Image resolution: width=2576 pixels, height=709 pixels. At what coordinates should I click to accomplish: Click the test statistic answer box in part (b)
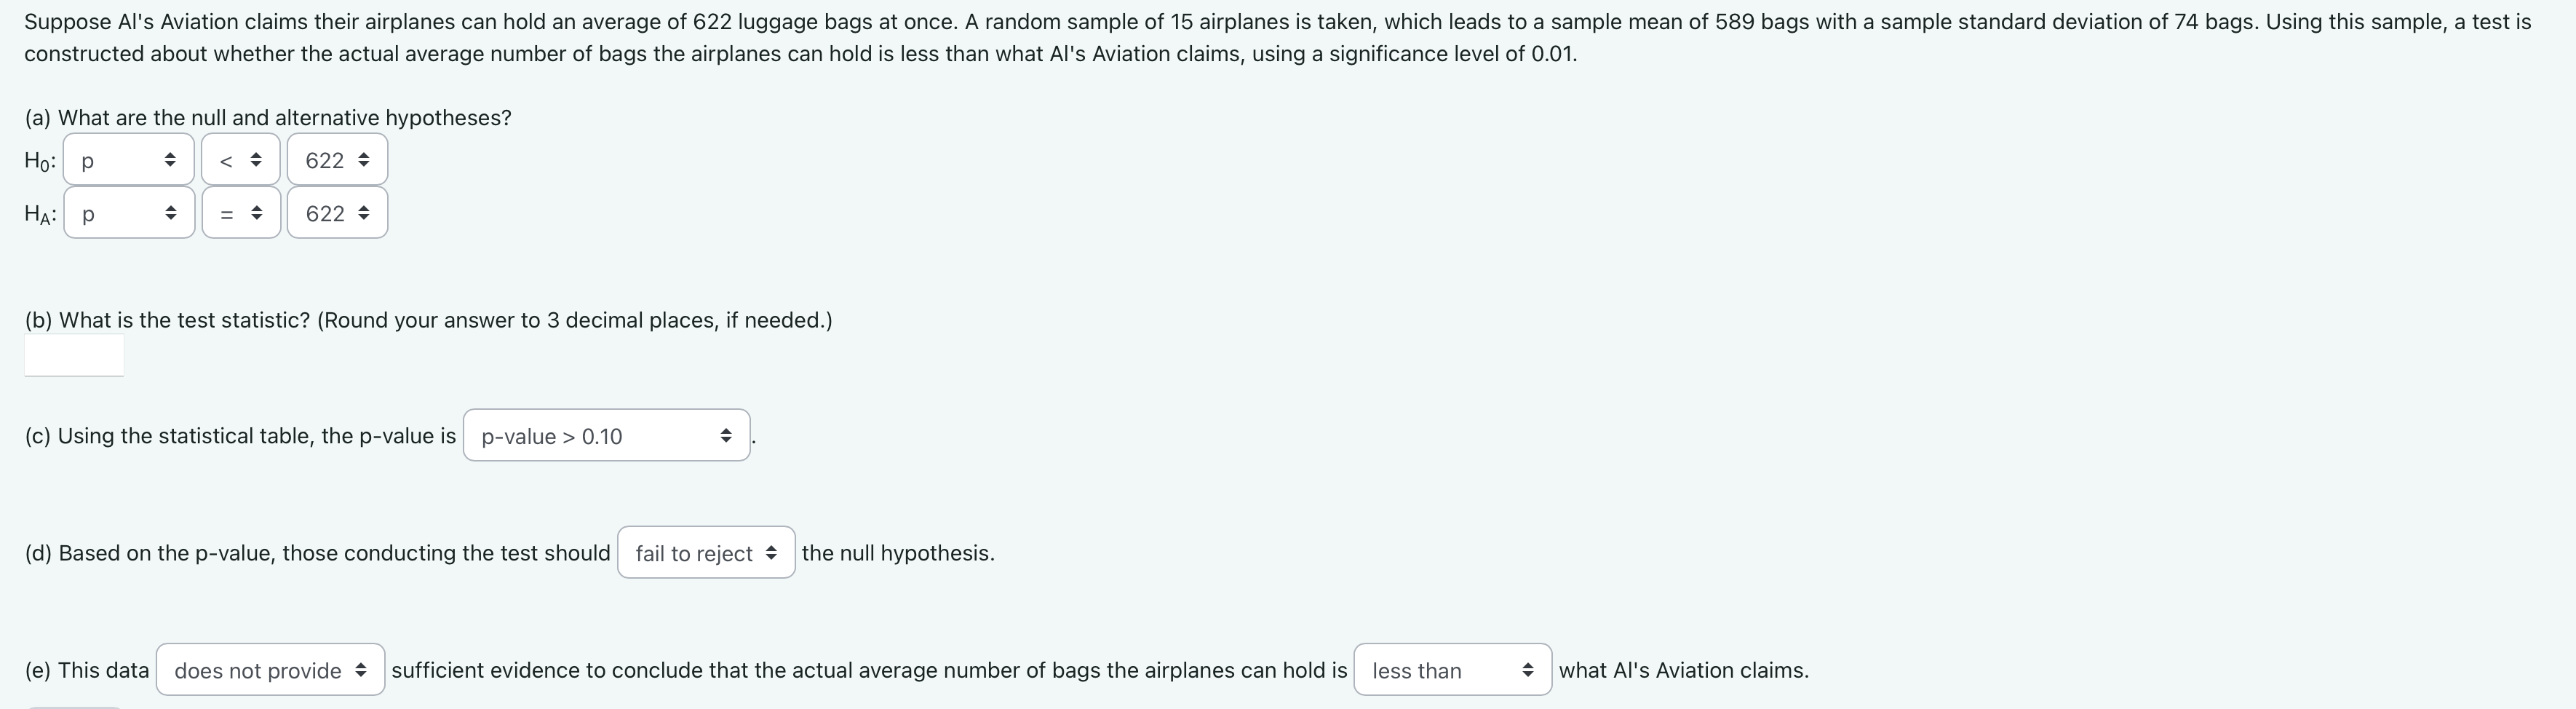(x=73, y=355)
